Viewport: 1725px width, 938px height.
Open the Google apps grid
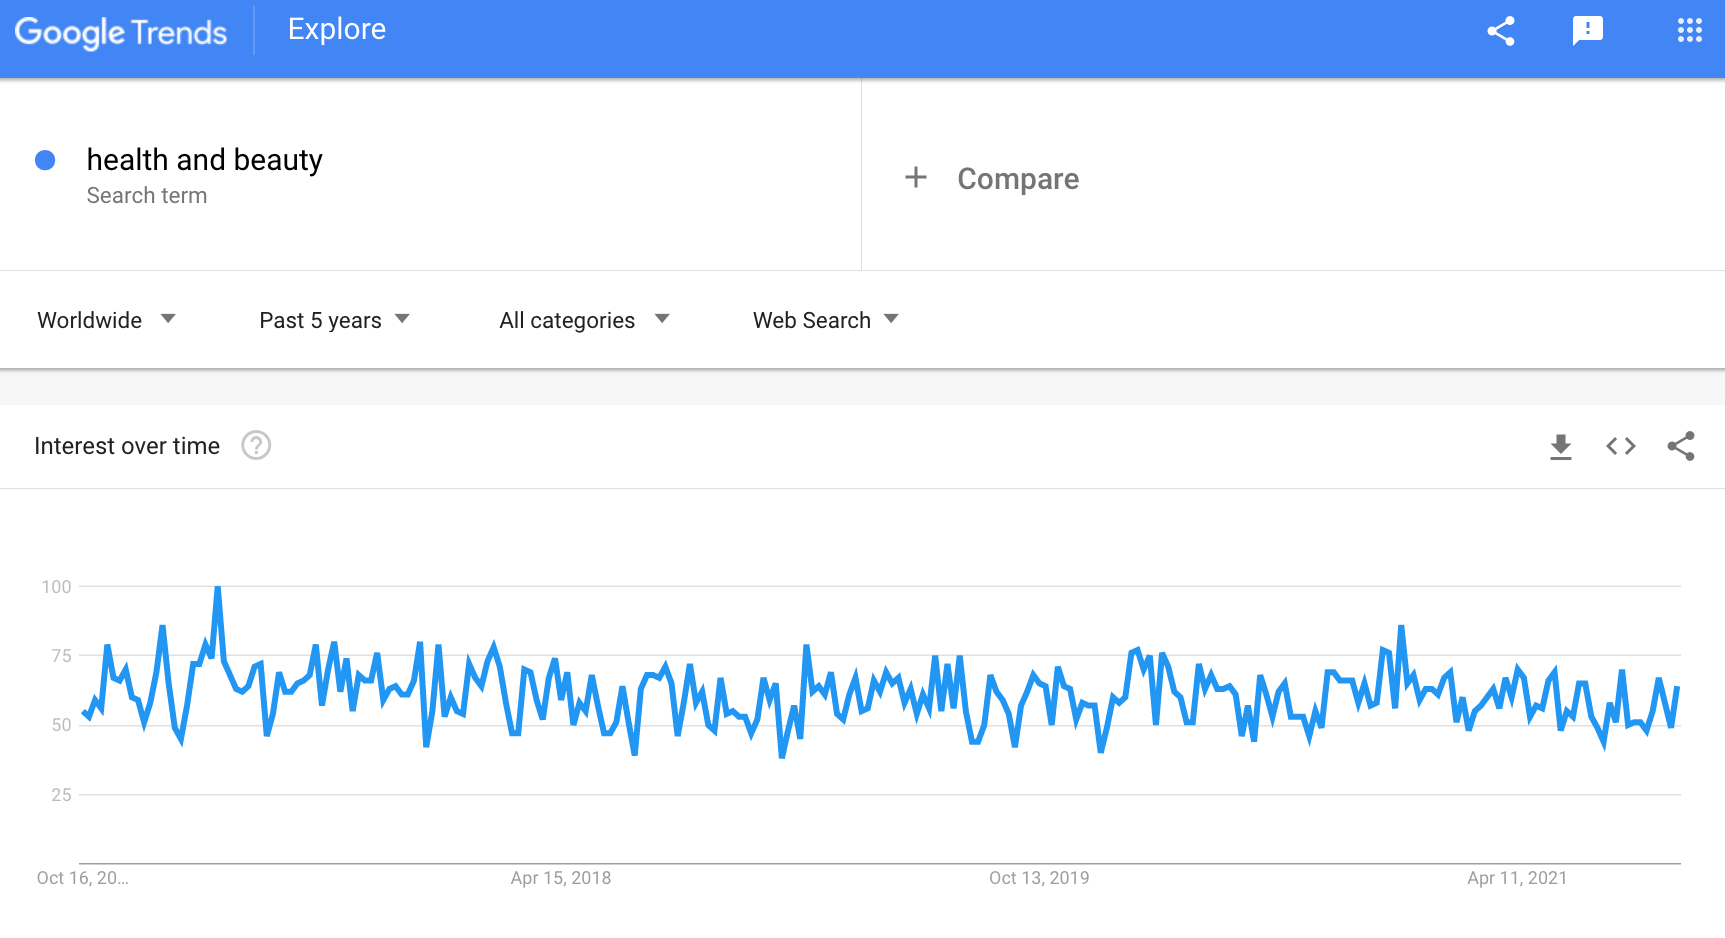[x=1689, y=31]
